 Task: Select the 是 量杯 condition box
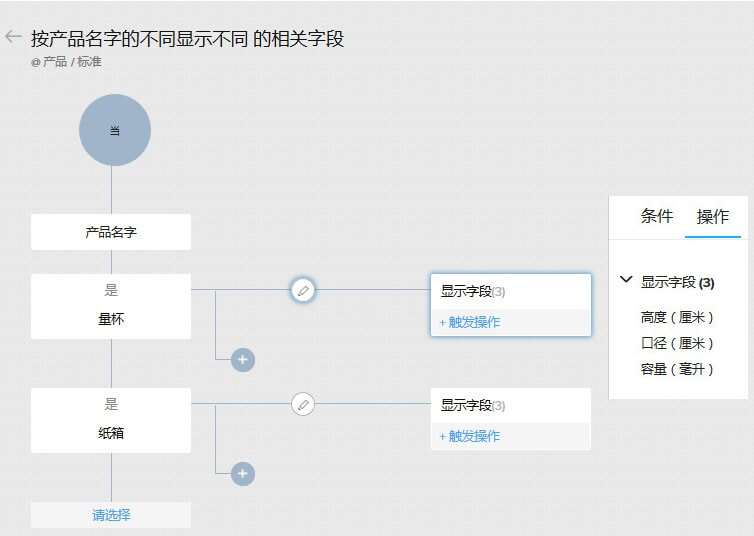[x=111, y=306]
